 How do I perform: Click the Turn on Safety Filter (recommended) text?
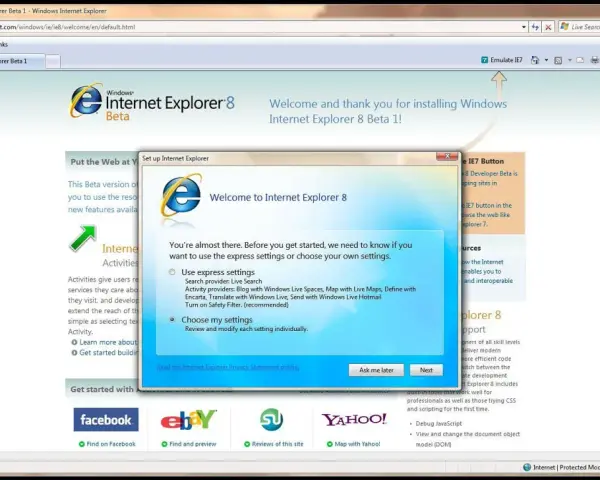click(237, 305)
